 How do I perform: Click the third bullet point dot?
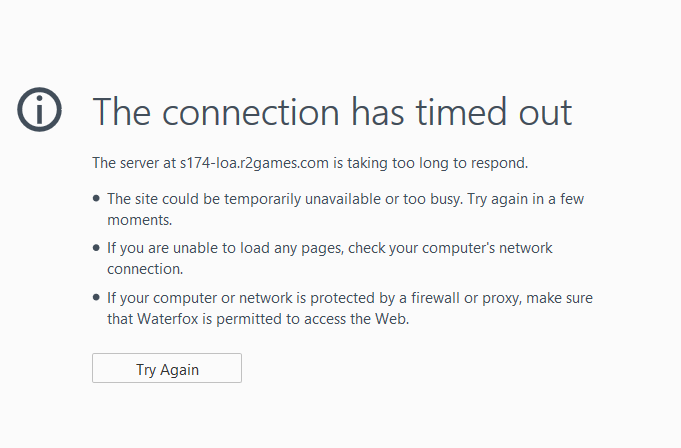[x=96, y=298]
